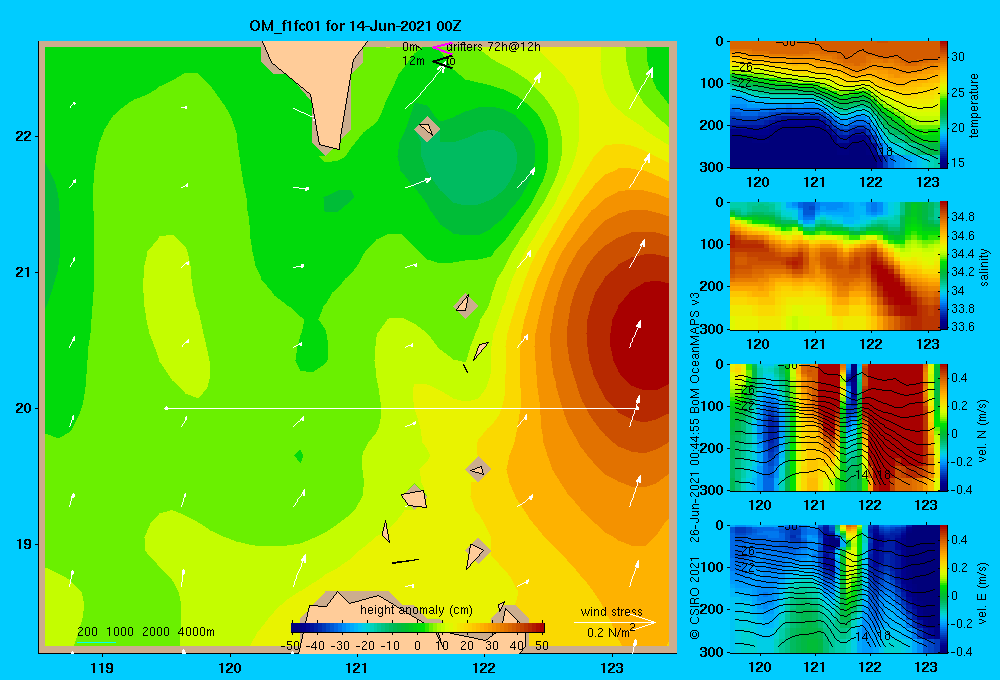
Task: Click longitude label 119 on main map
Action: coord(103,668)
